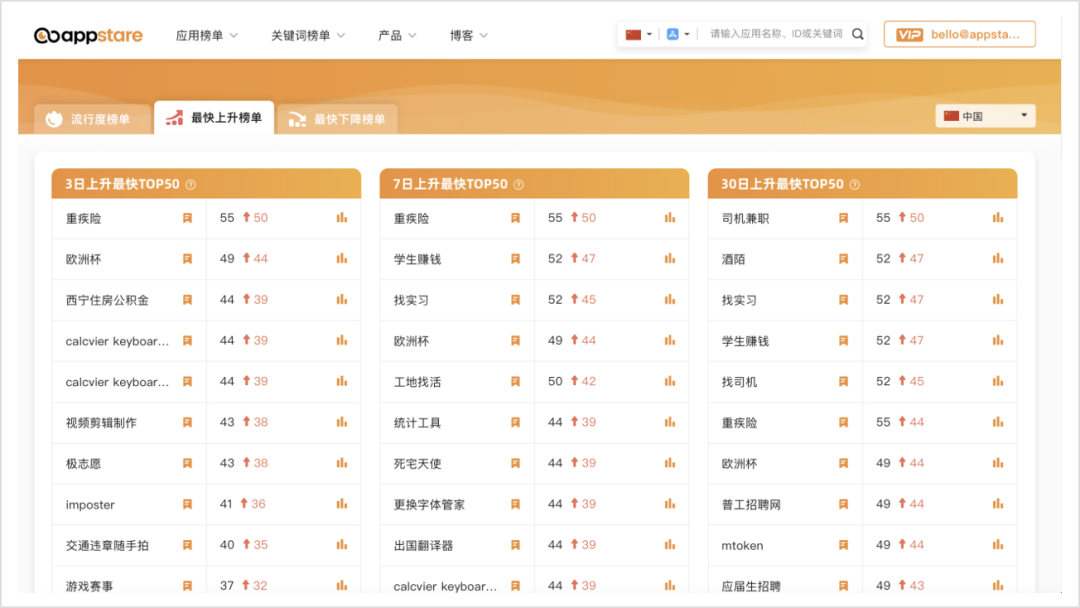Toggle the bookmark for mtoken

point(843,545)
